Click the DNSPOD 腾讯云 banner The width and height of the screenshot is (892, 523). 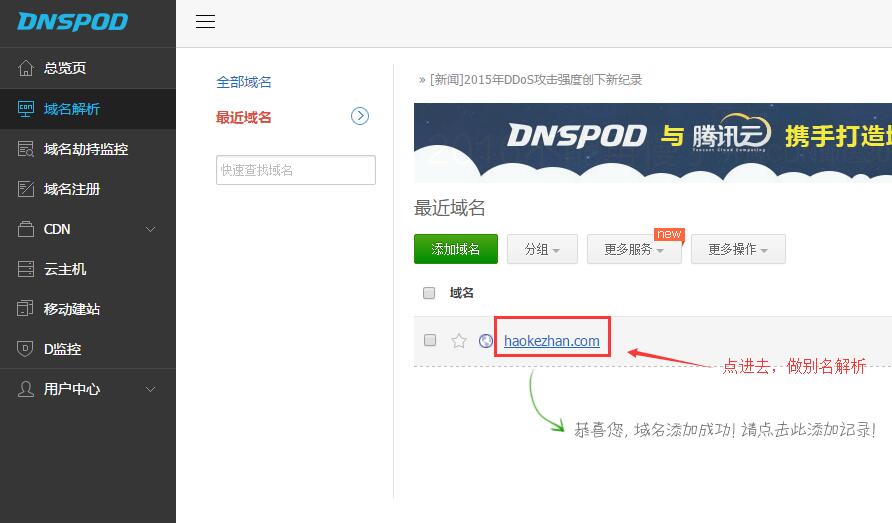pos(653,143)
